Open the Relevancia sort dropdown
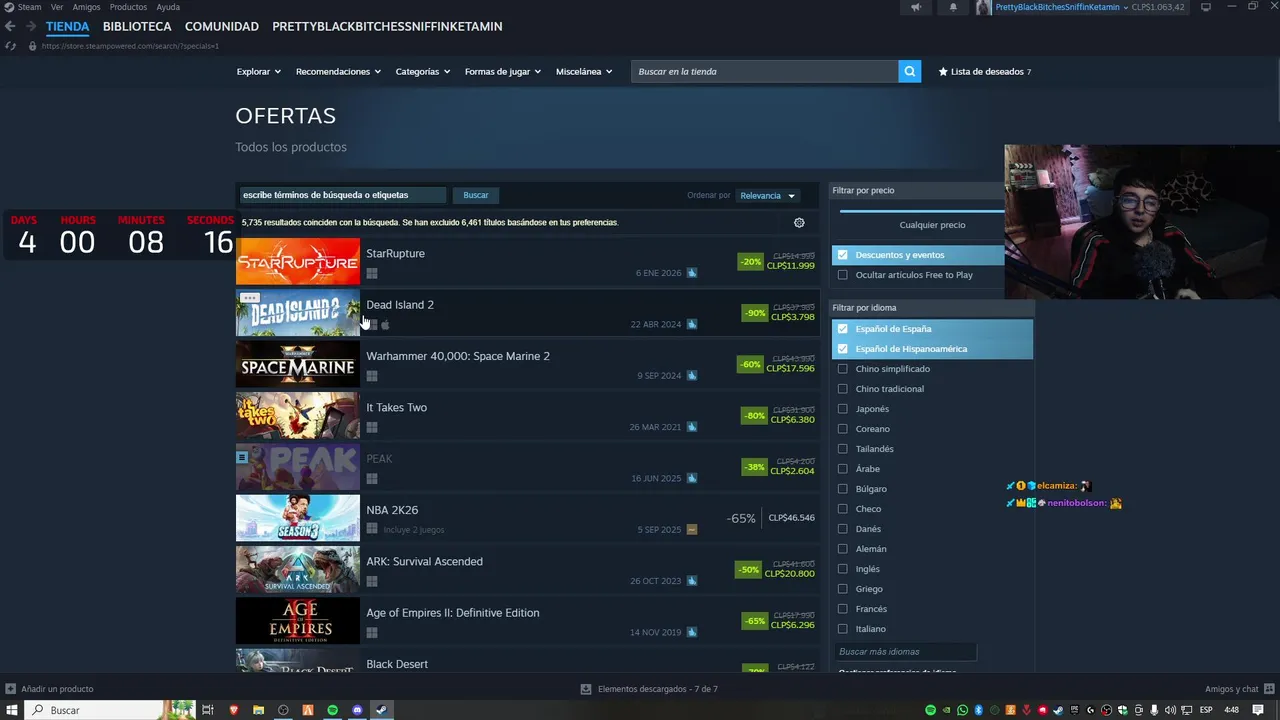The height and width of the screenshot is (720, 1280). coord(768,196)
